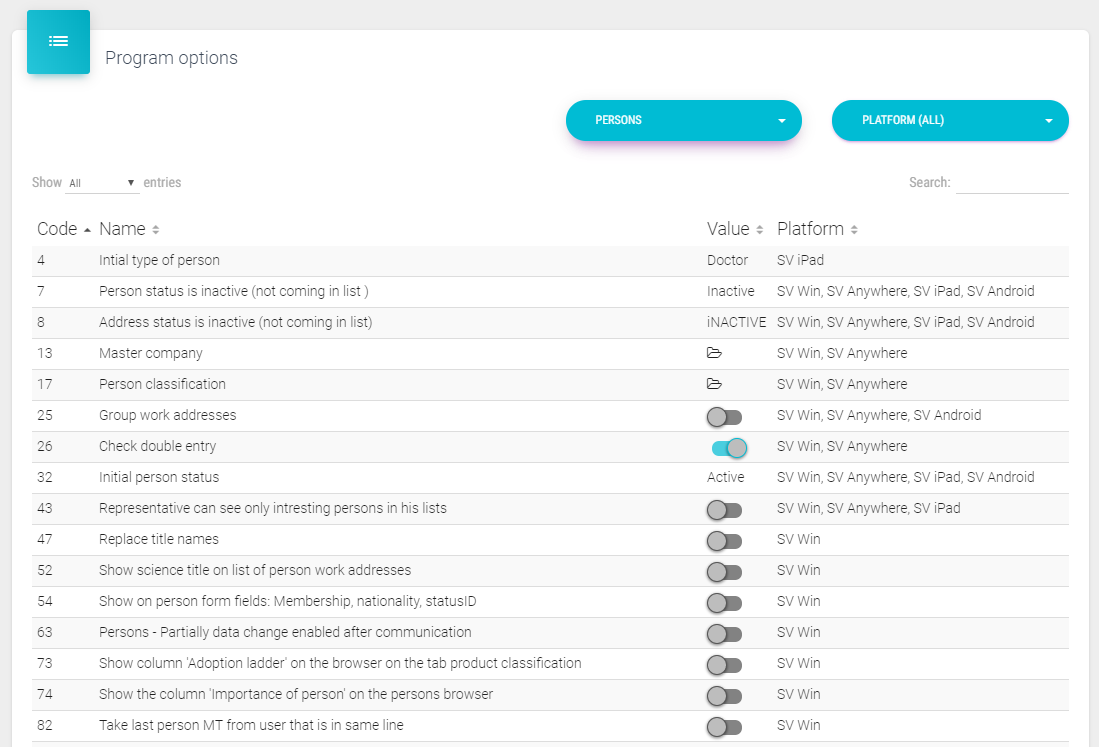Open Person classification folder icon
The height and width of the screenshot is (747, 1099).
coord(714,384)
